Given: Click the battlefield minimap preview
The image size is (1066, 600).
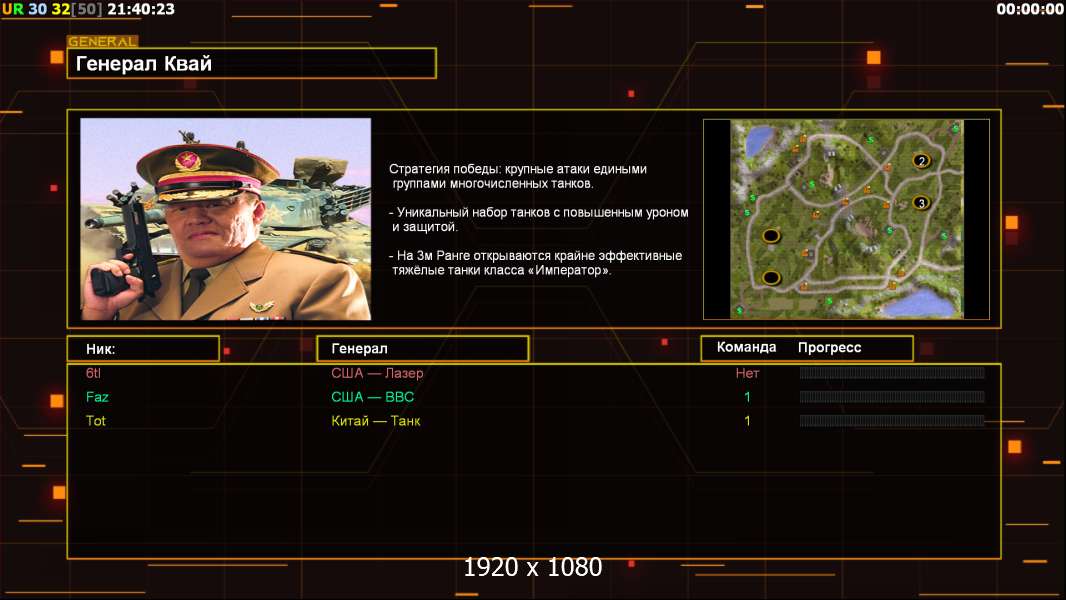Looking at the screenshot, I should [846, 219].
